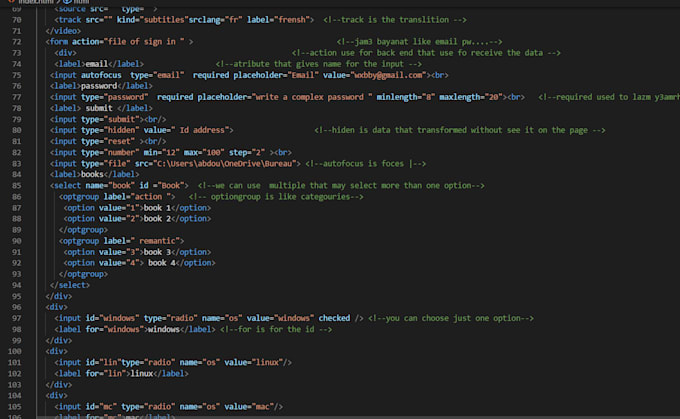This screenshot has width=680, height=419.
Task: Click the "file of sign in" action value
Action: click(144, 42)
